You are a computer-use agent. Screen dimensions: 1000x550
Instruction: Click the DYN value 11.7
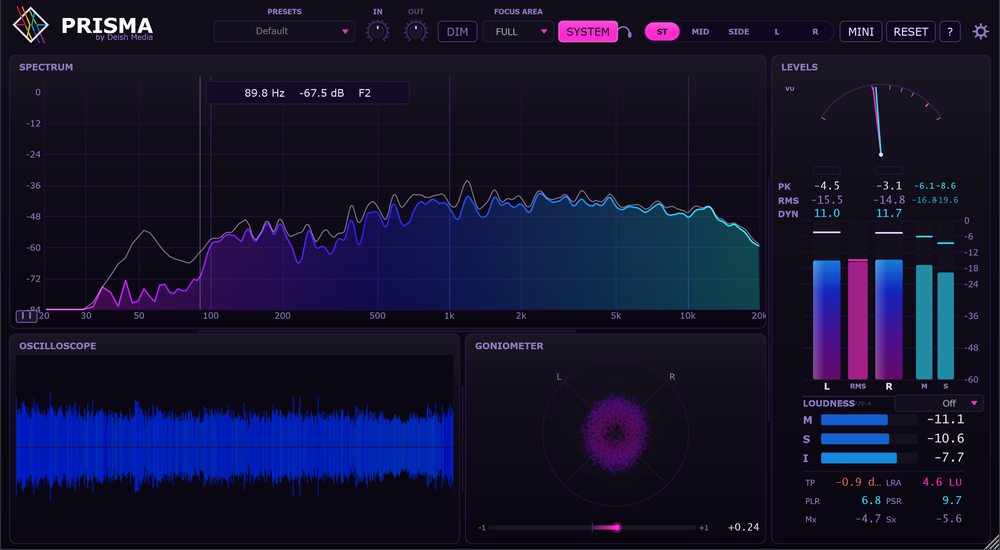[x=888, y=214]
